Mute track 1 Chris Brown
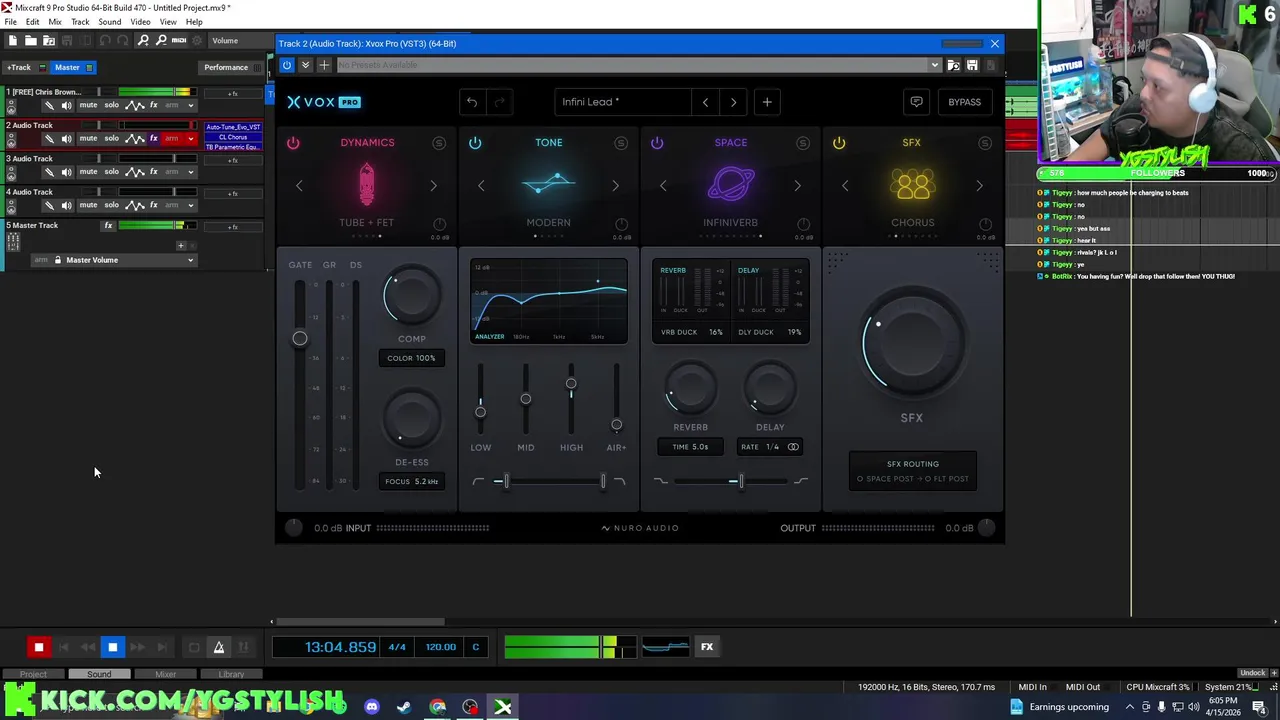 [88, 105]
